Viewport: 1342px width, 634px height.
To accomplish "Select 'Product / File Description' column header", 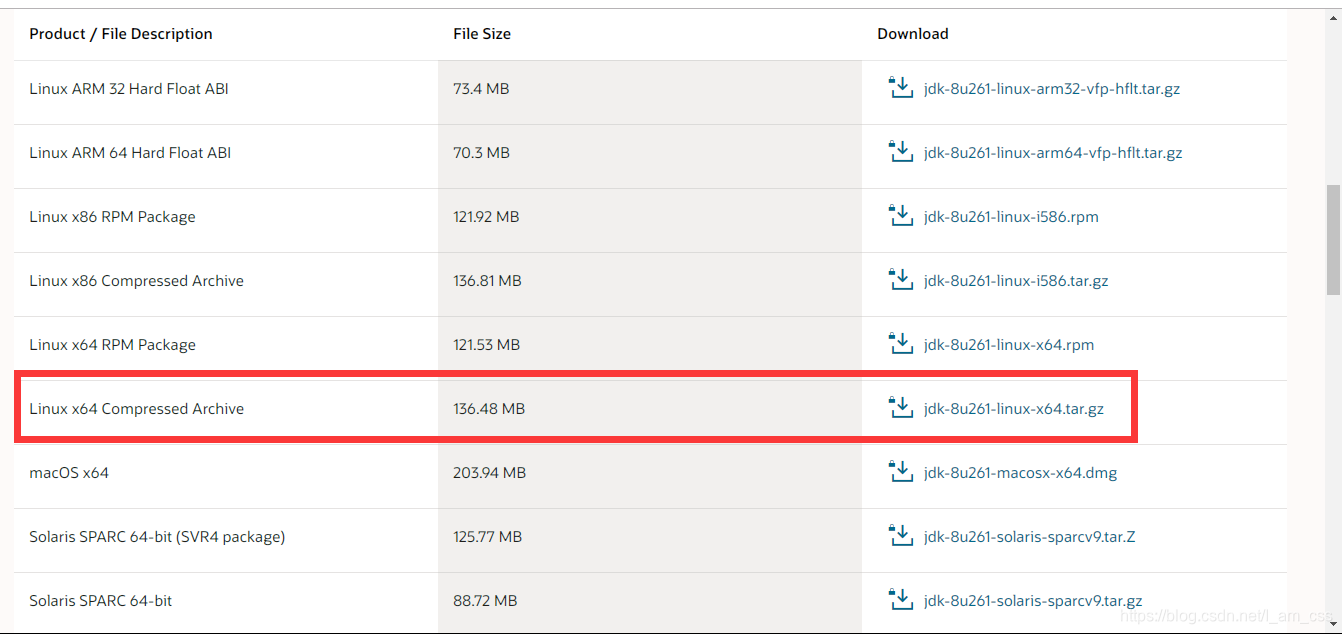I will click(121, 34).
